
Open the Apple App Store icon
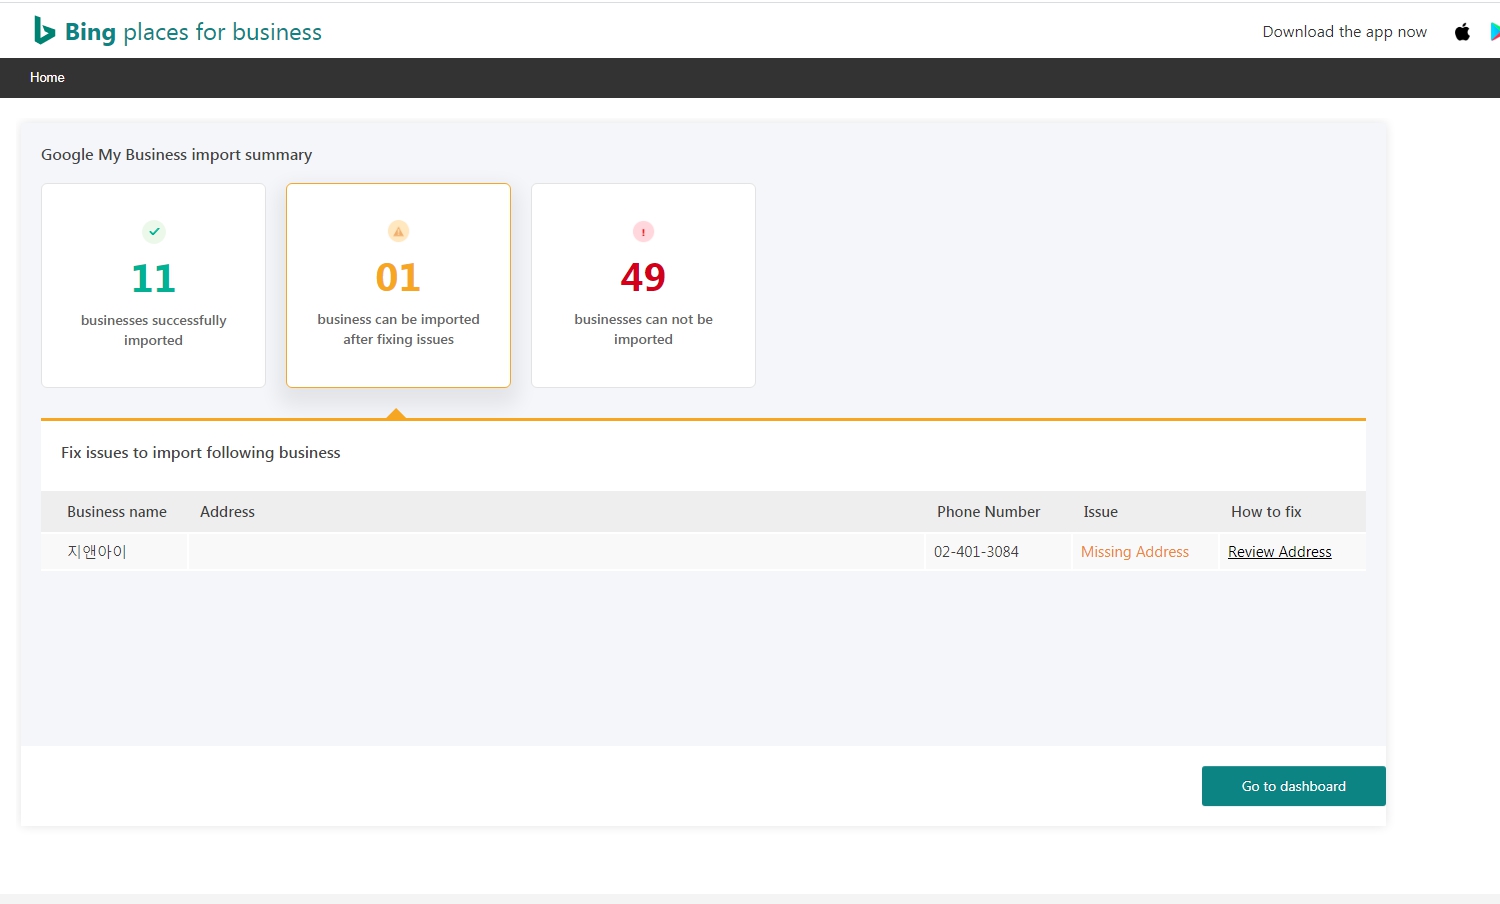tap(1462, 32)
